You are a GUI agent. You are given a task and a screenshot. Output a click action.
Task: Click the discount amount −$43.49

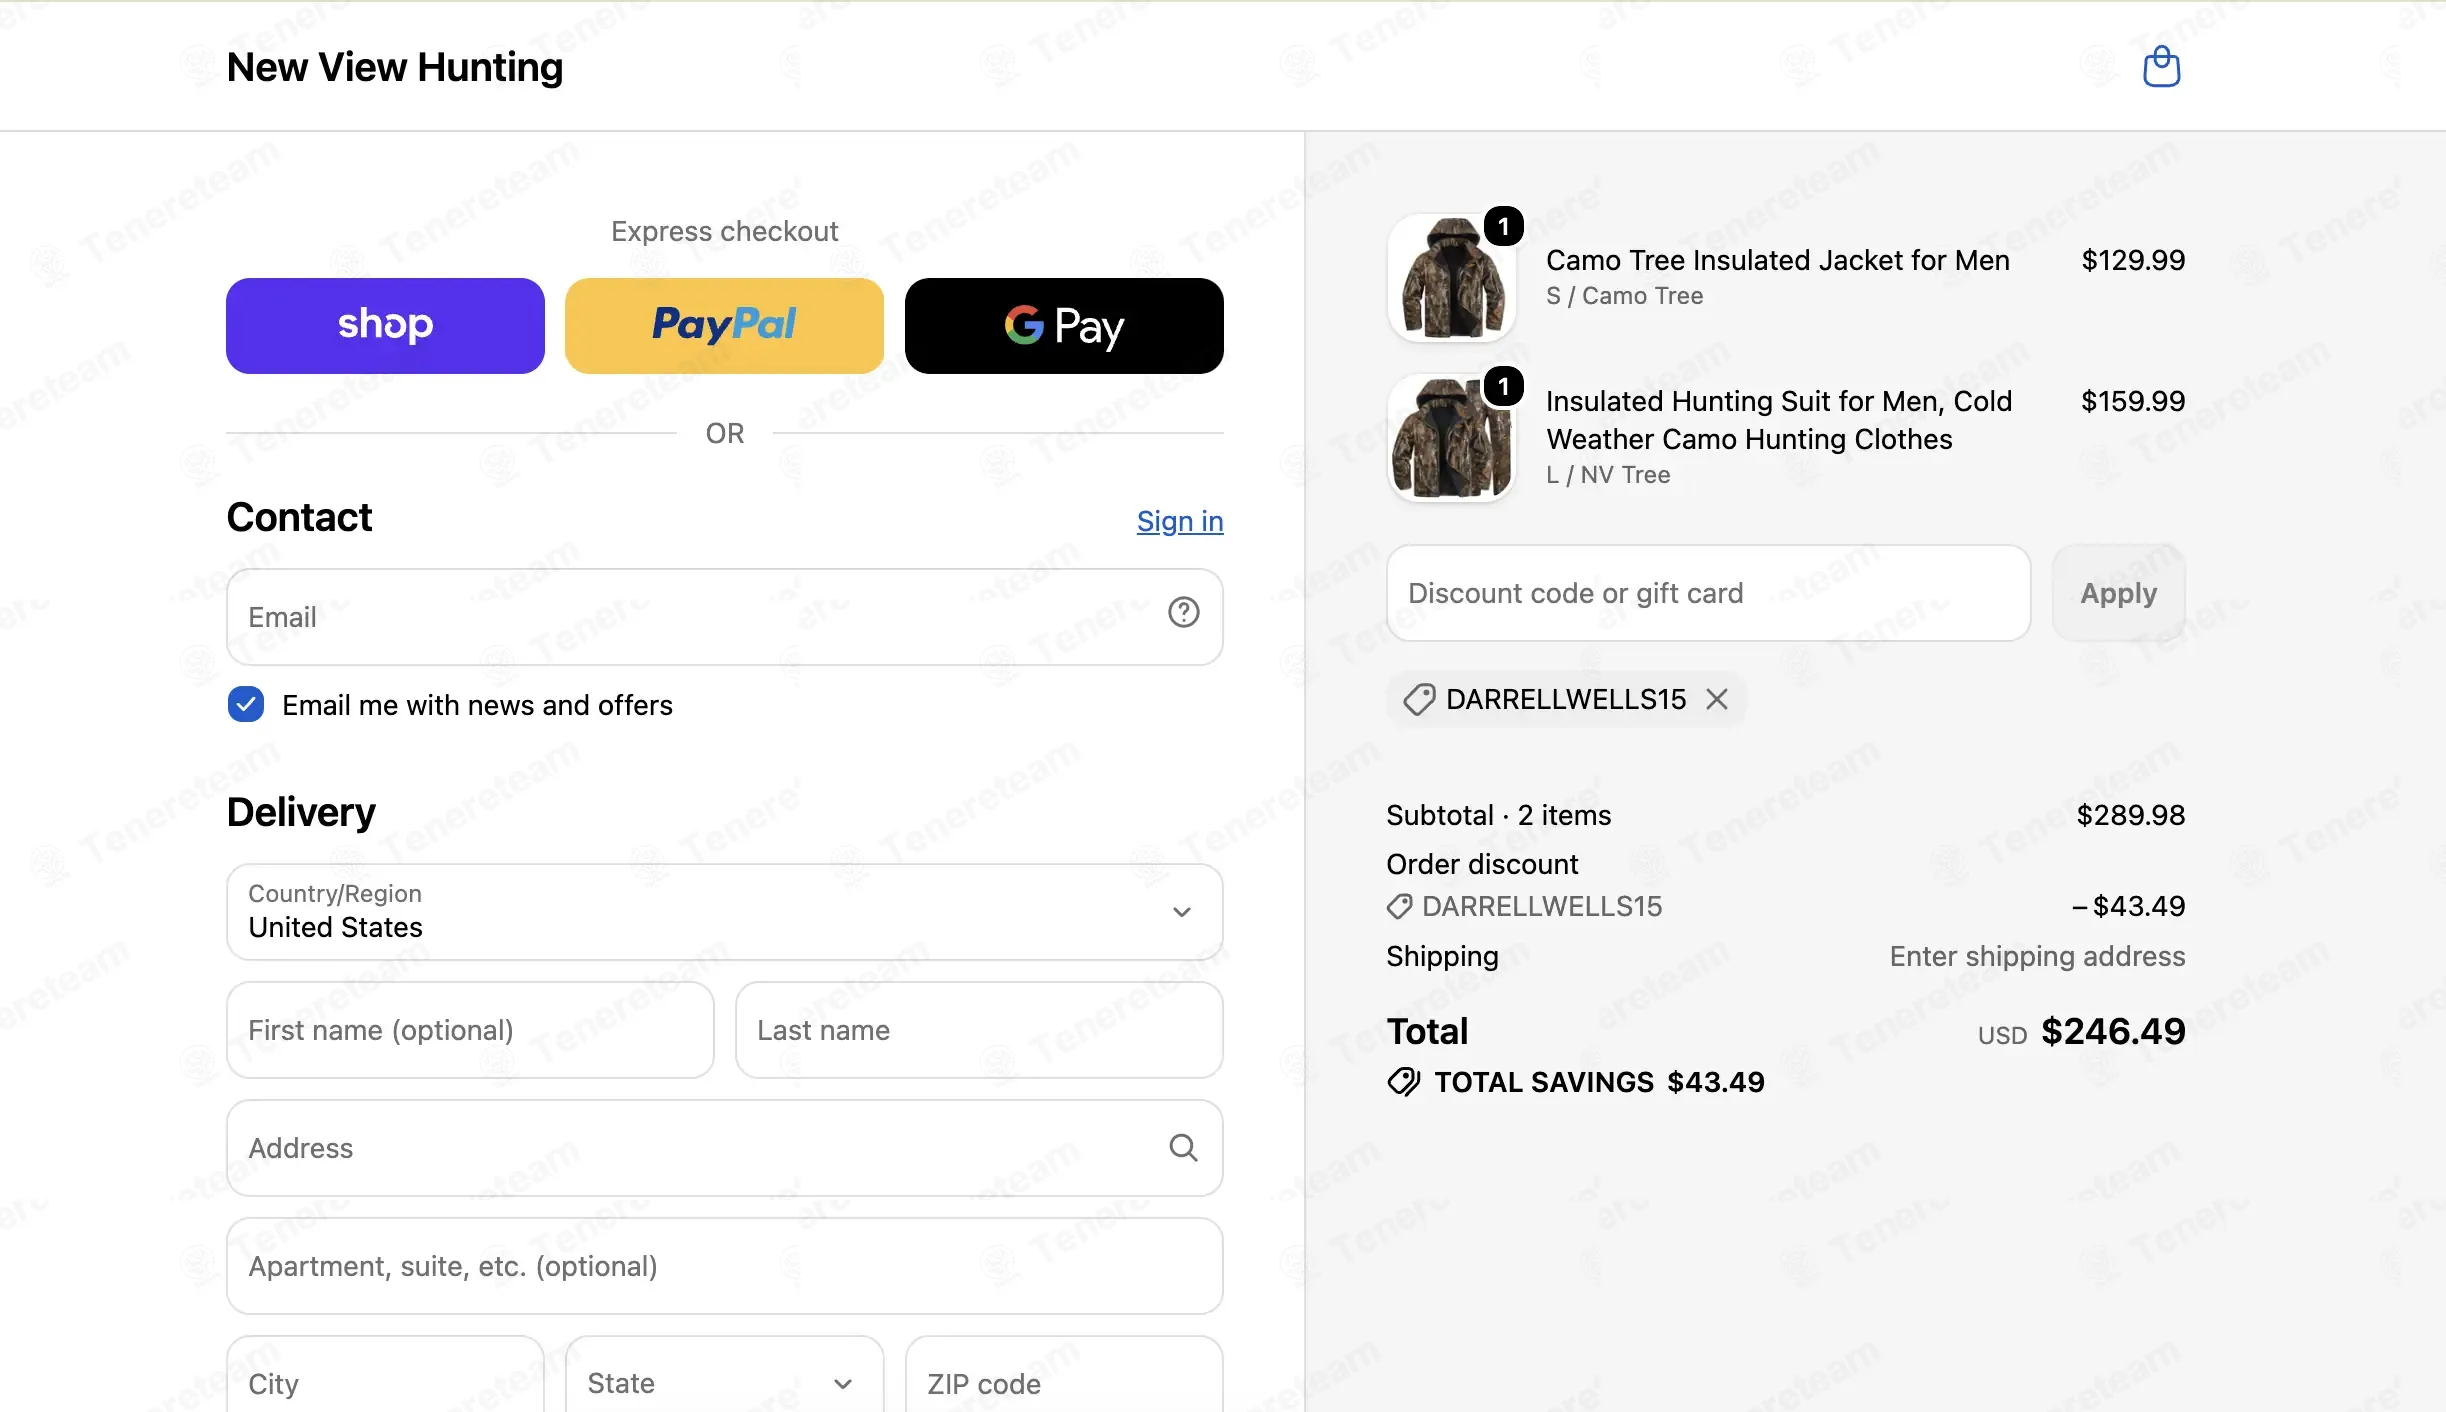click(2128, 906)
